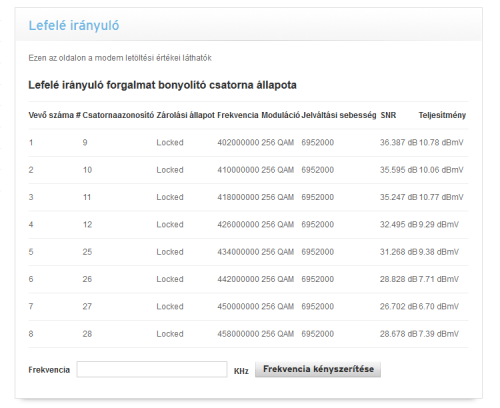Select channel ID 10

pyautogui.click(x=87, y=170)
